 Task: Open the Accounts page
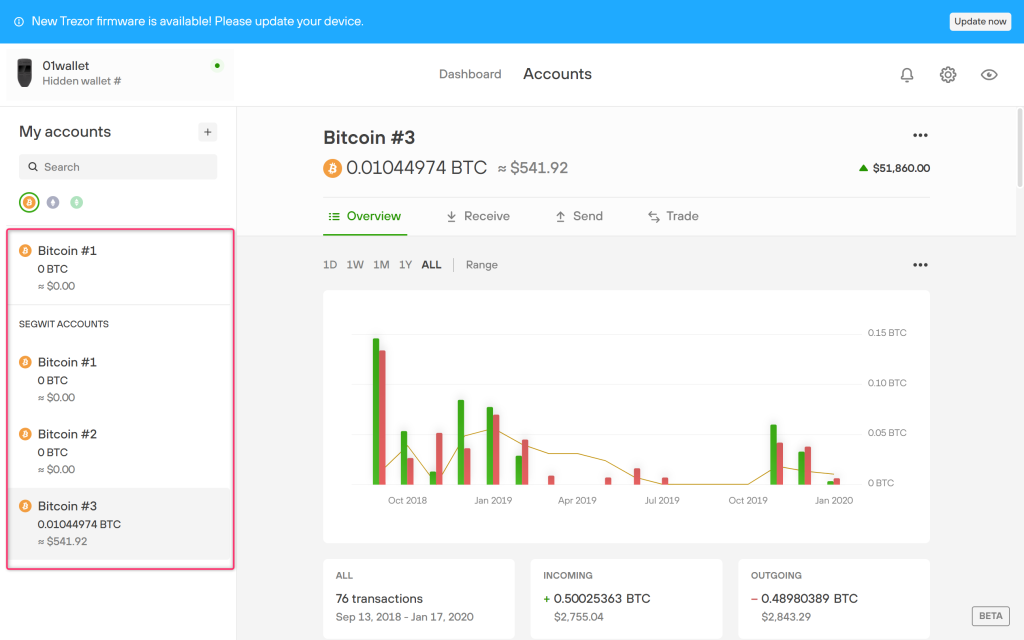[x=557, y=74]
